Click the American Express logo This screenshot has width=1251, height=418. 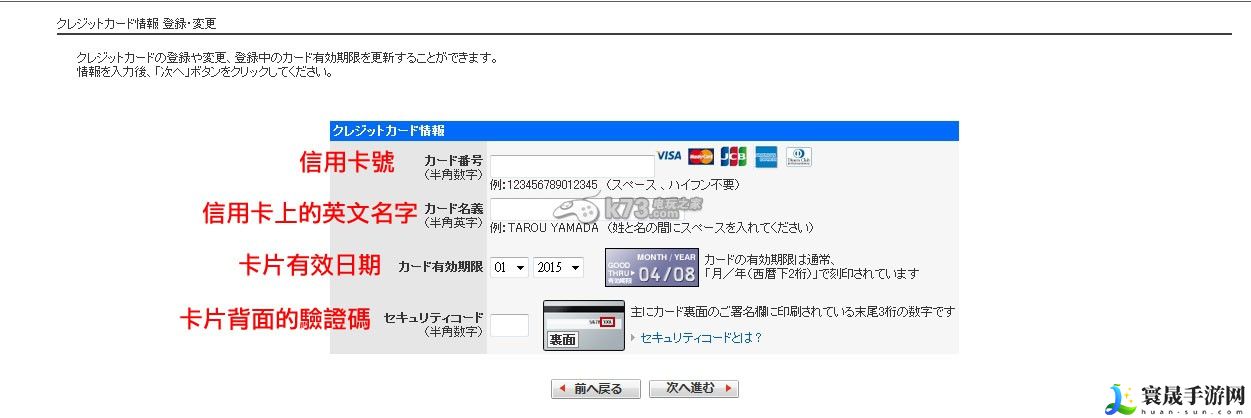[766, 157]
